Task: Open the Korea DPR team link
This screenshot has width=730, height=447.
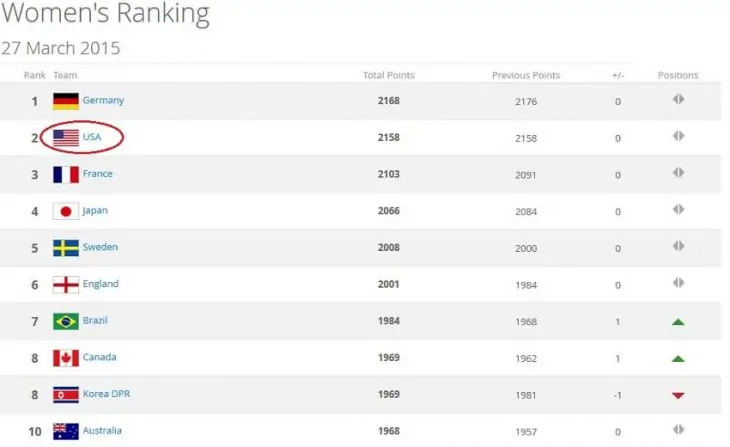Action: (106, 394)
